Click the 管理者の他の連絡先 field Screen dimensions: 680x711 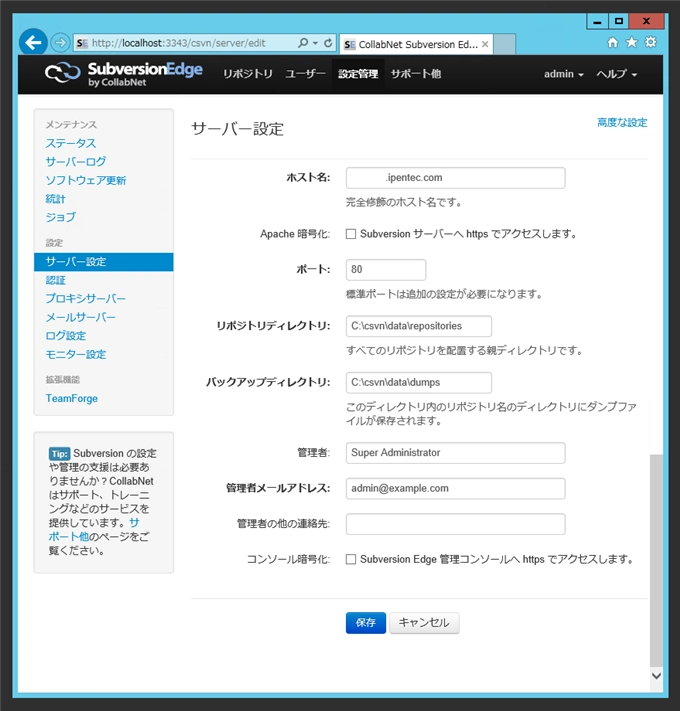pos(456,524)
